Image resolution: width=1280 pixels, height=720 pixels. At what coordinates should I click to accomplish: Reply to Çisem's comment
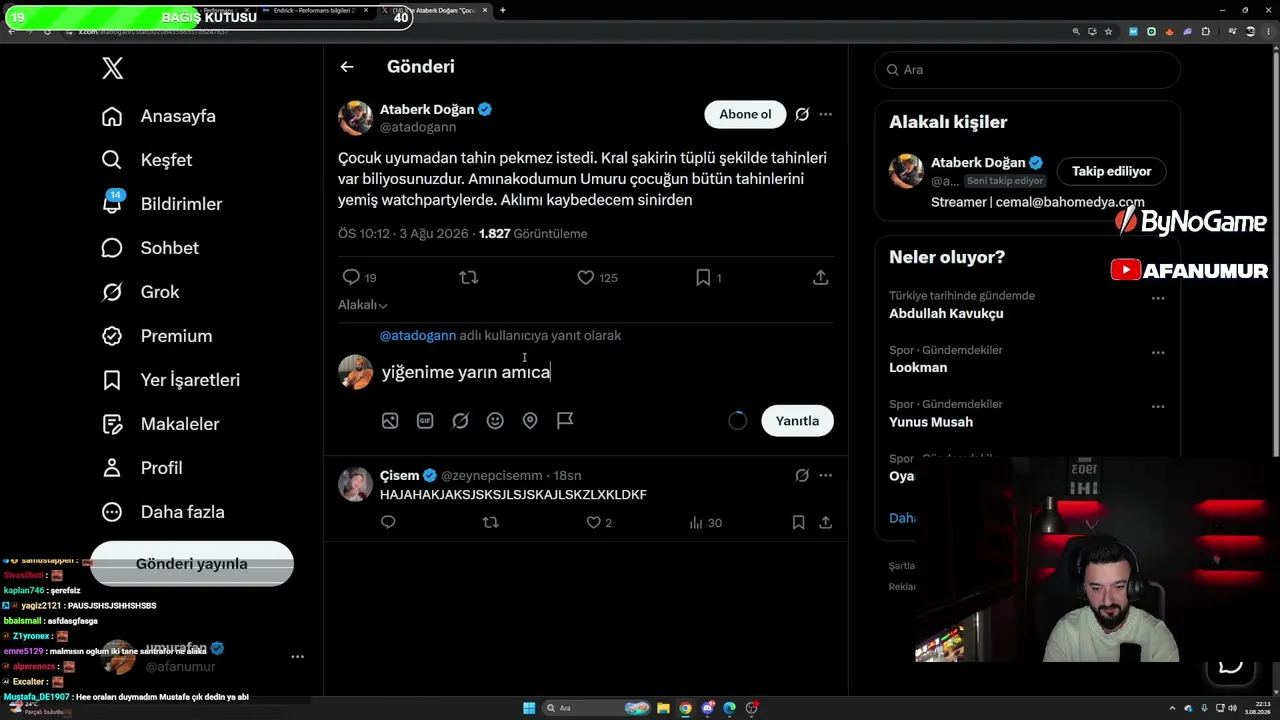click(x=388, y=522)
